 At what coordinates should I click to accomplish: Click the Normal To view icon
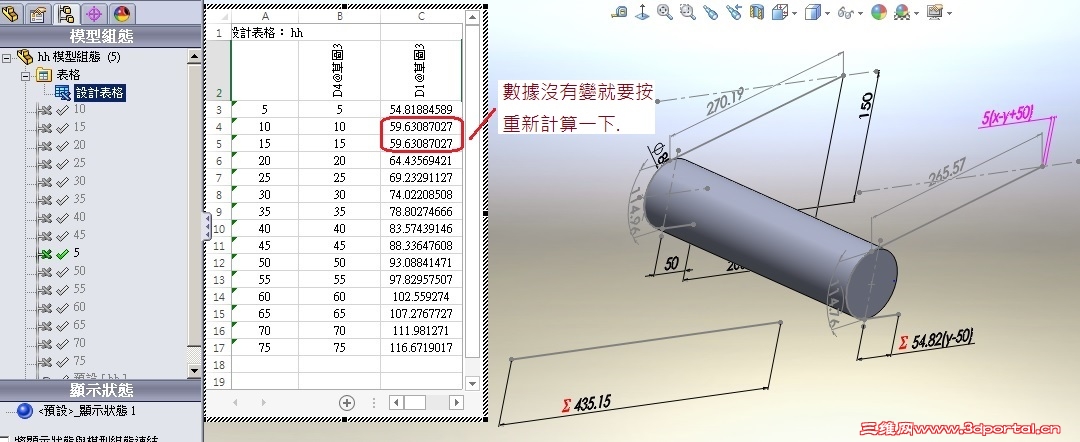pos(642,12)
